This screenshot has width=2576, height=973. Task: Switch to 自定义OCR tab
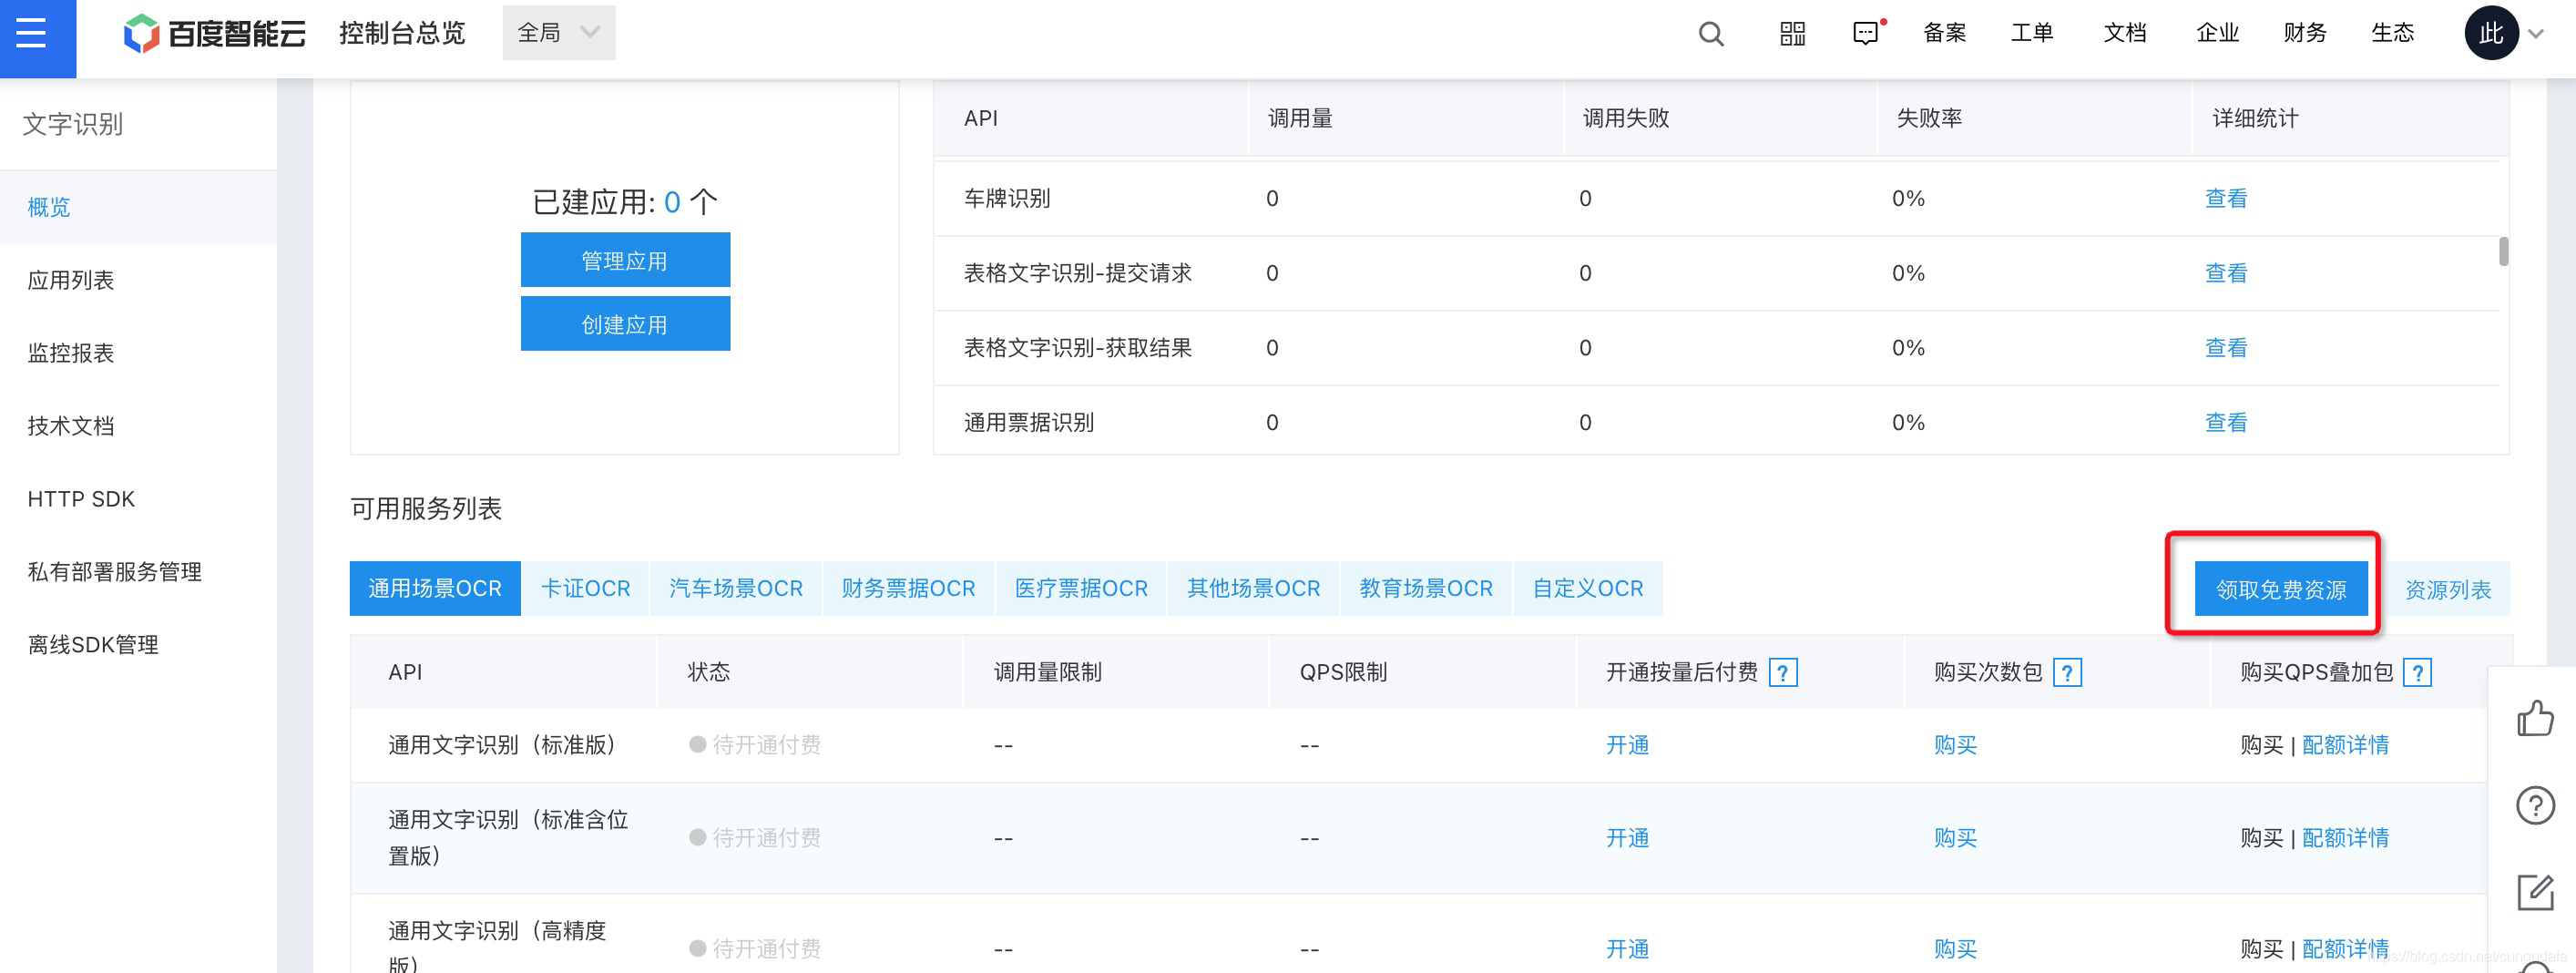click(1588, 589)
